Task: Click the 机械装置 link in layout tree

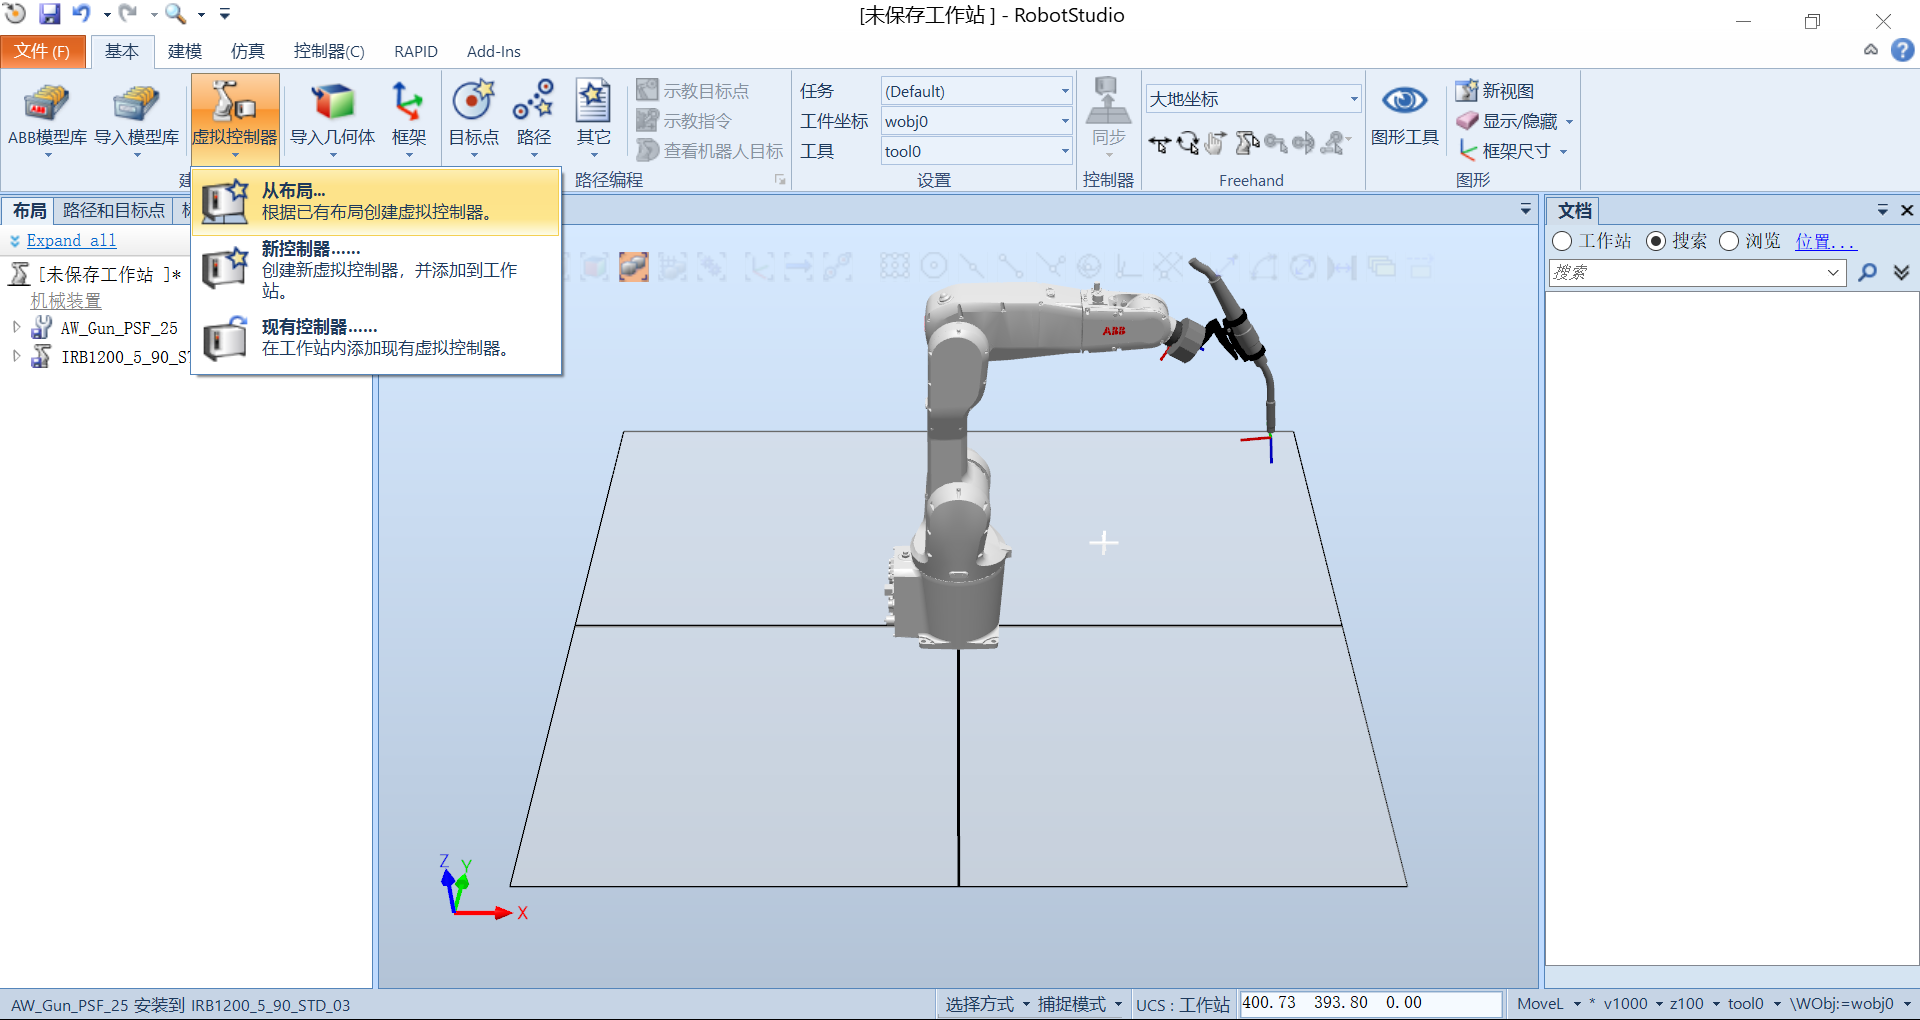Action: [65, 300]
